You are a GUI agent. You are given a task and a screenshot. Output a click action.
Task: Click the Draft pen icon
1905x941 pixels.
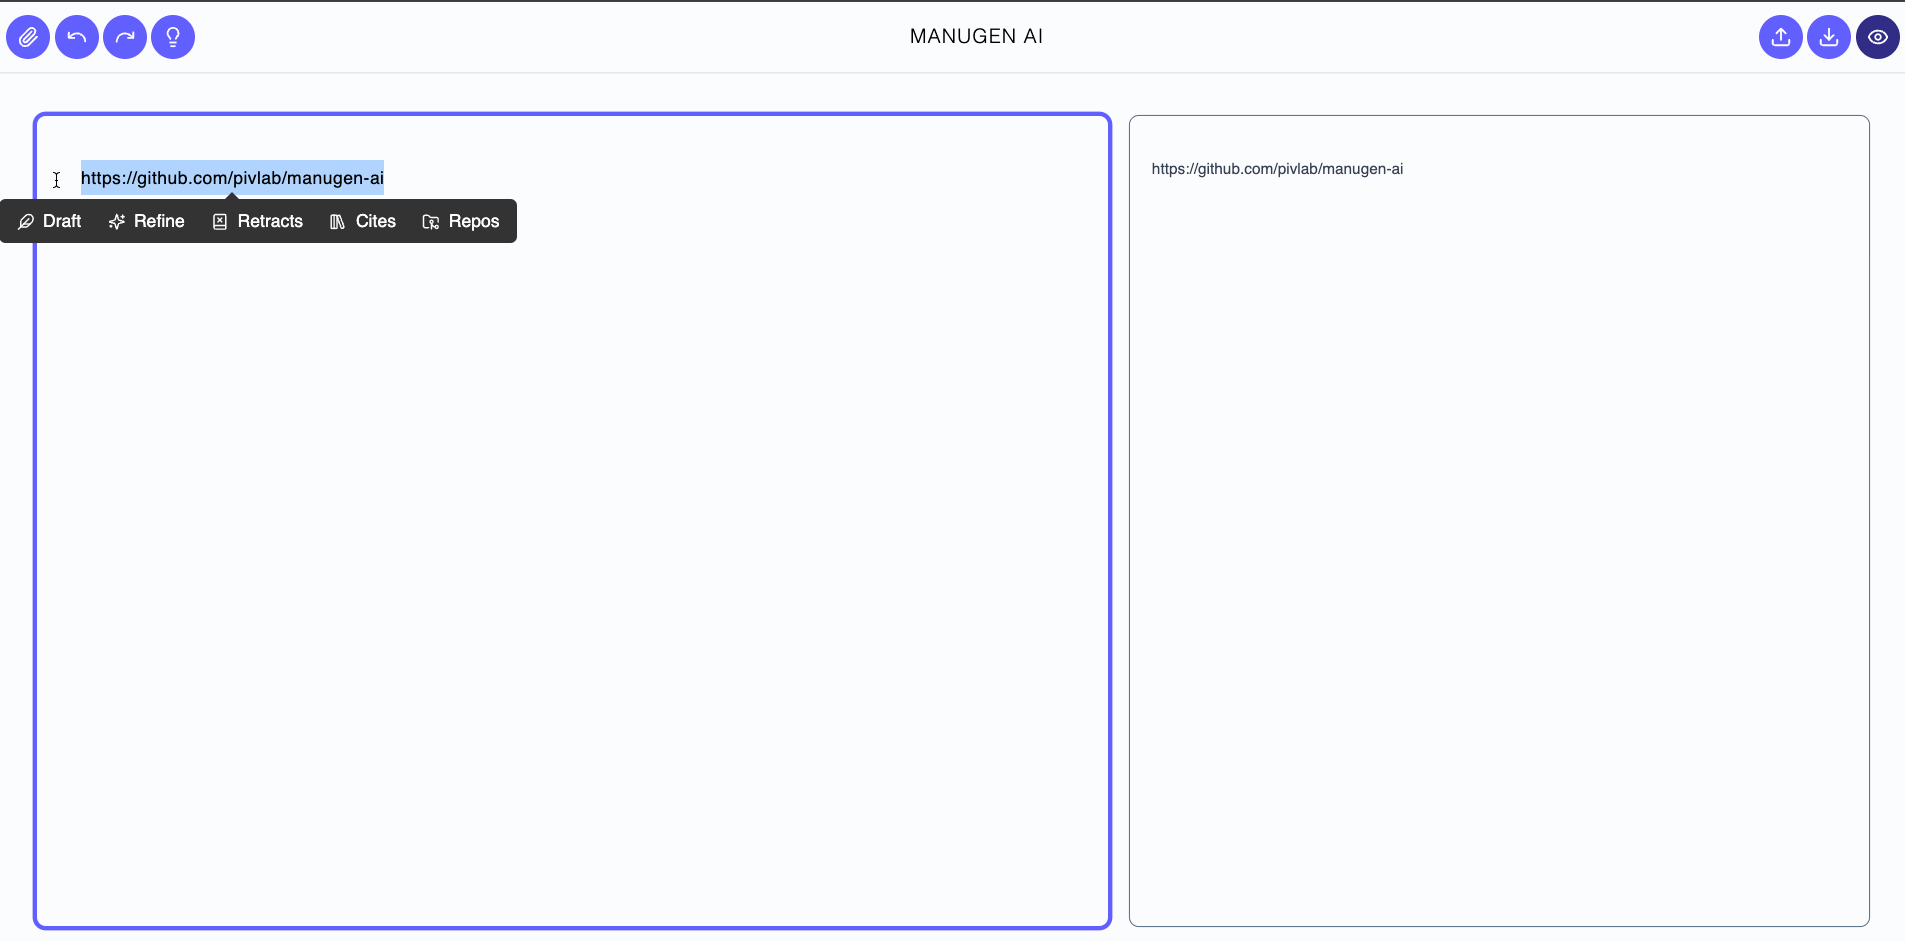tap(25, 221)
